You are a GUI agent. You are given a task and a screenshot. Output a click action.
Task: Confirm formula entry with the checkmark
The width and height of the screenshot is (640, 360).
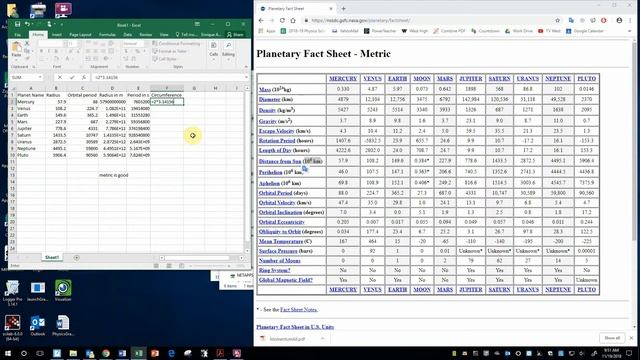click(72, 77)
